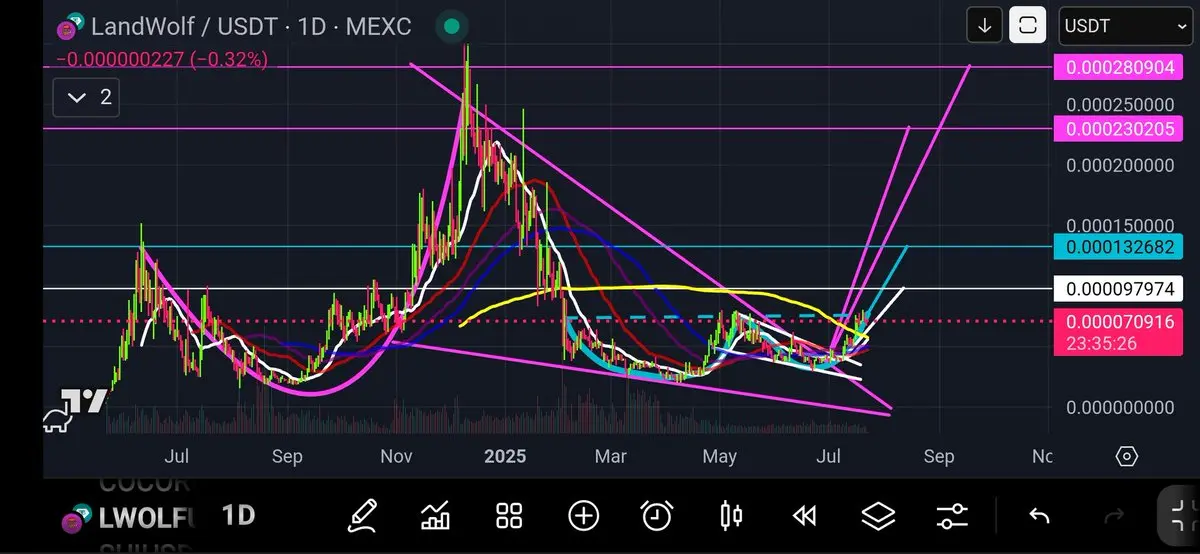Tap the plus add symbol icon
This screenshot has height=554, width=1200.
(x=583, y=516)
